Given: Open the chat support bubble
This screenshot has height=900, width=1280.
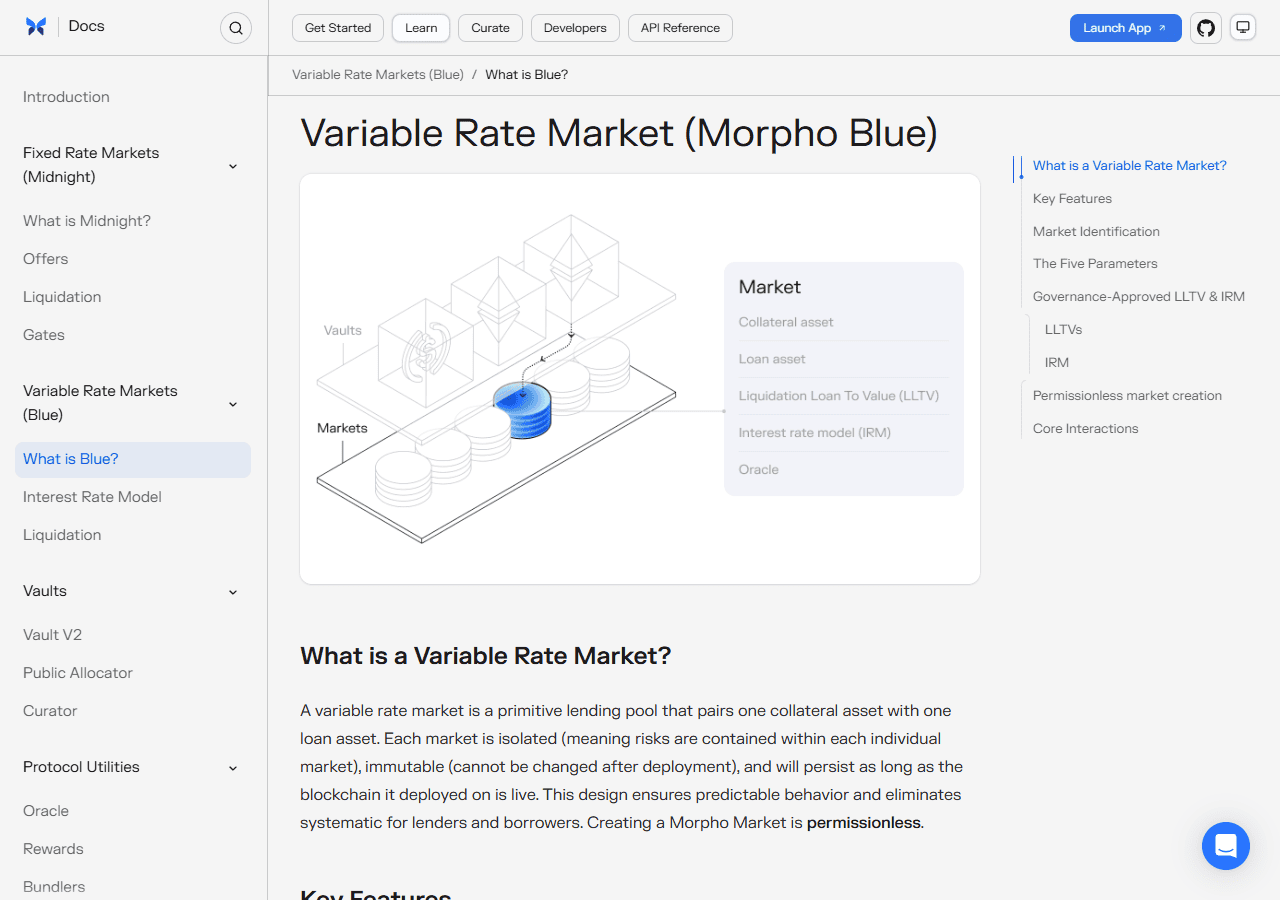Looking at the screenshot, I should [1226, 846].
